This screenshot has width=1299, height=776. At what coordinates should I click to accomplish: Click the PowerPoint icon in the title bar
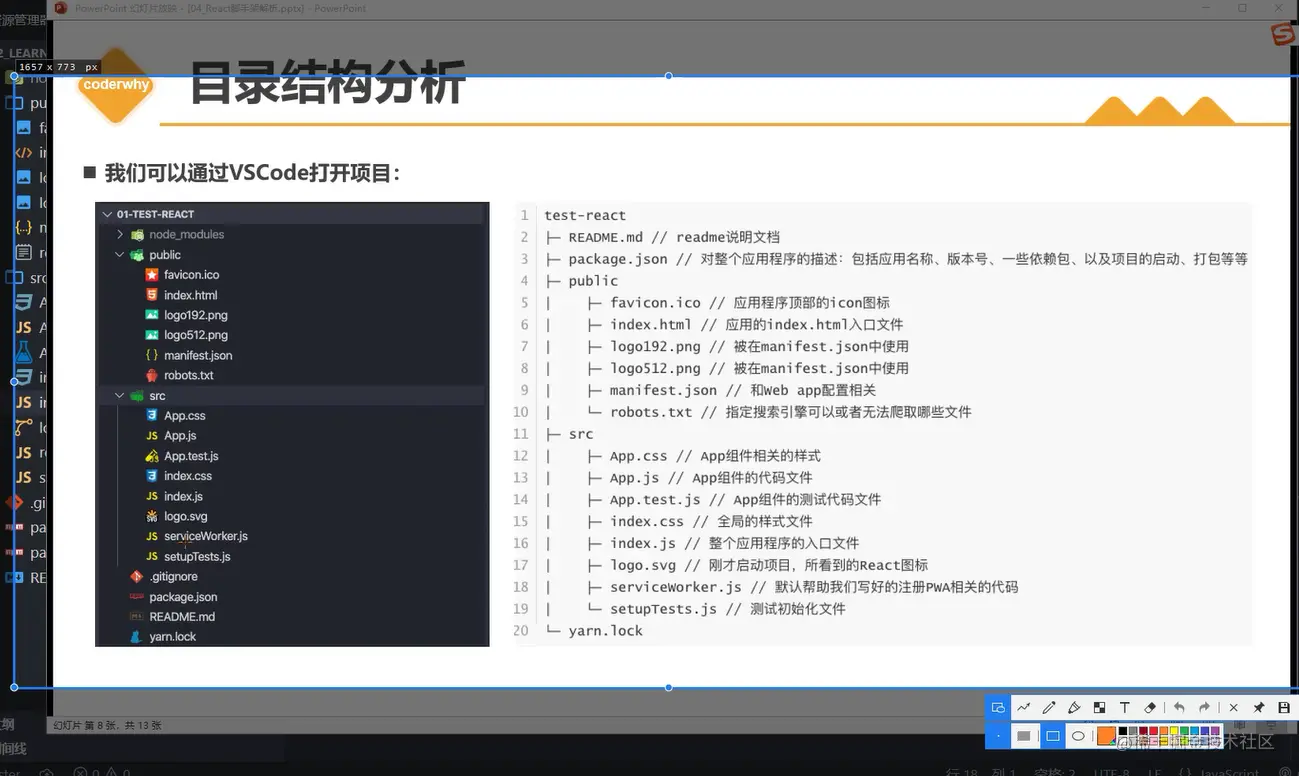tap(61, 8)
